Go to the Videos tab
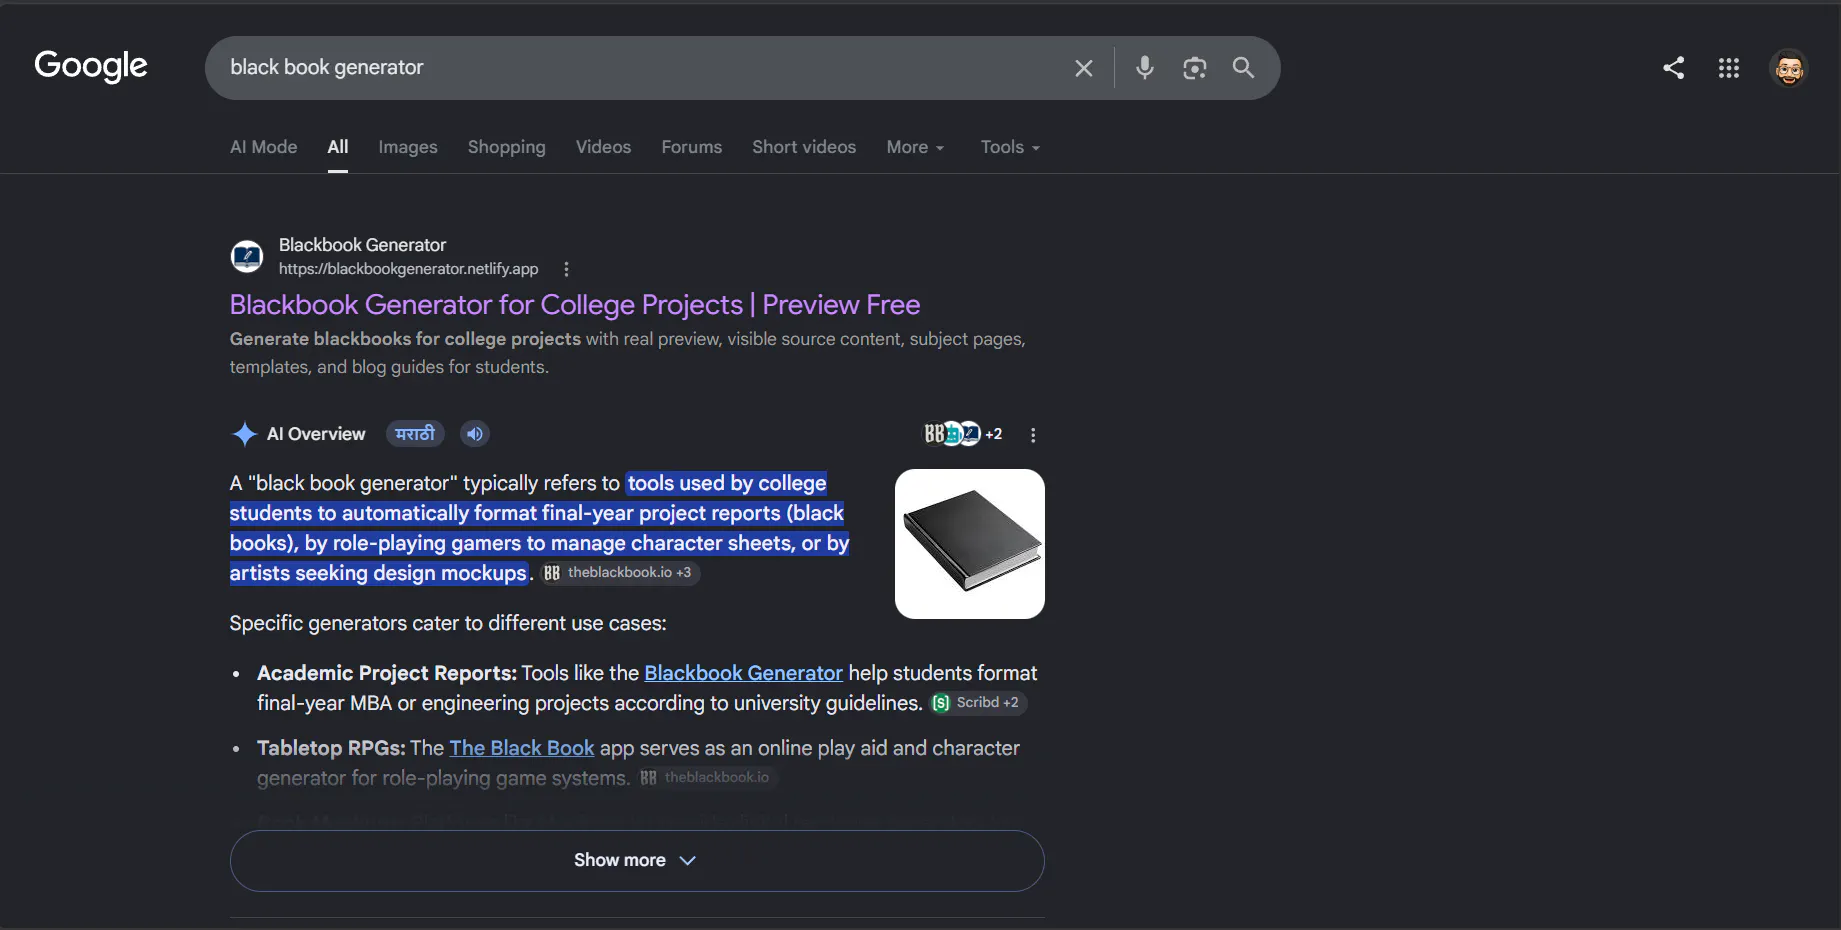Screen dimensions: 1841x930 (x=603, y=147)
